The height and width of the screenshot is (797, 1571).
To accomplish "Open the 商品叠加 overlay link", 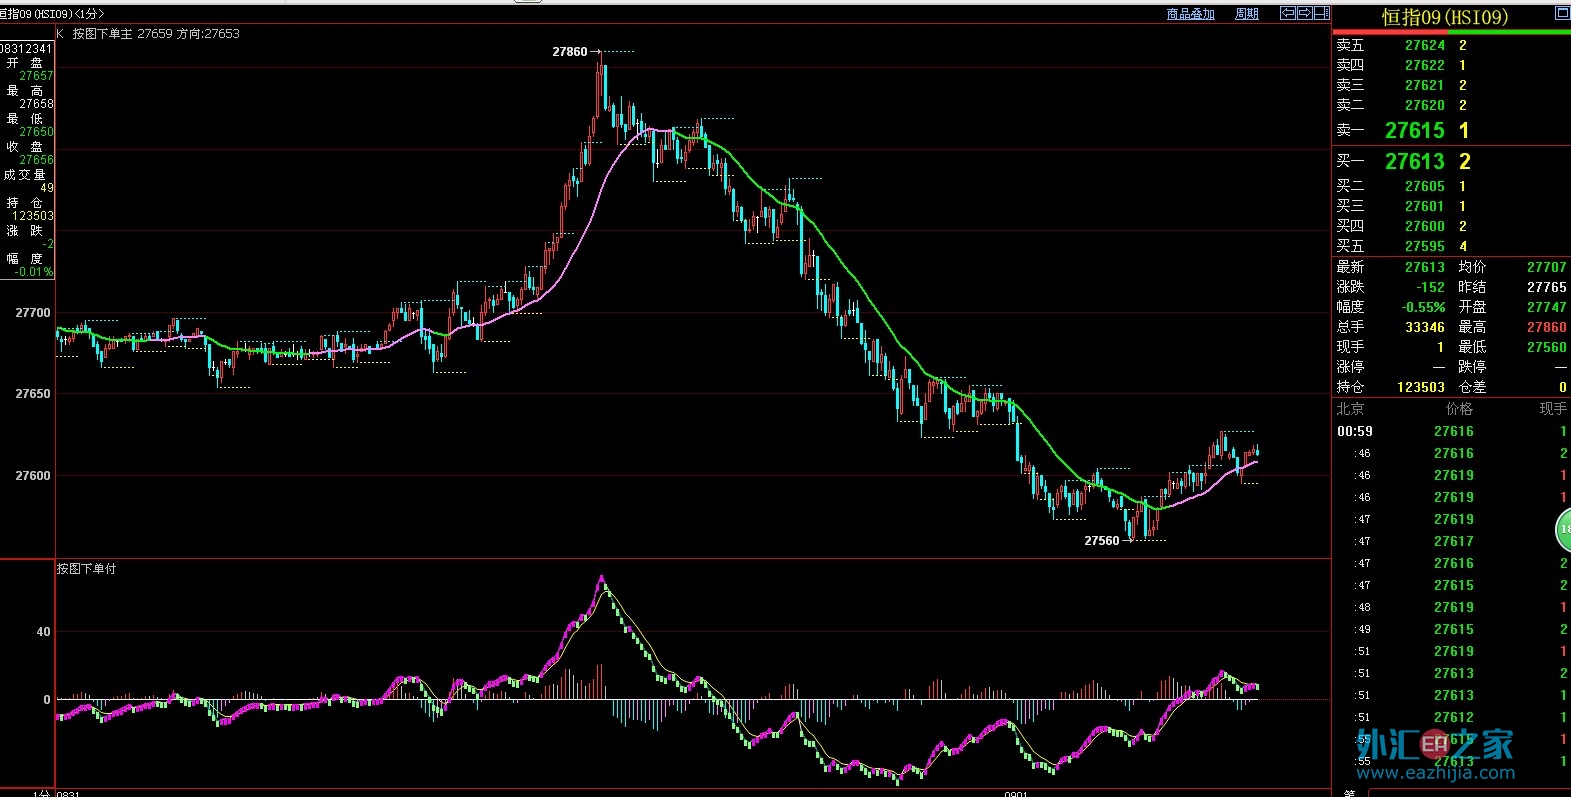I will (1190, 14).
